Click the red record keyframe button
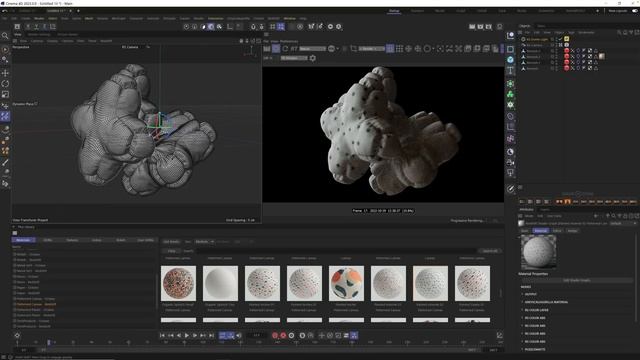The width and height of the screenshot is (640, 360). [x=275, y=335]
